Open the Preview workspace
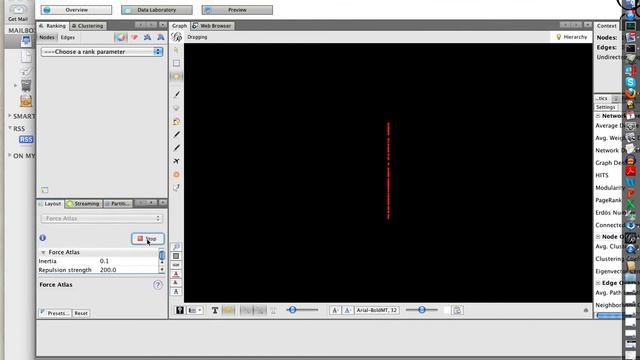640x360 pixels. click(x=237, y=10)
